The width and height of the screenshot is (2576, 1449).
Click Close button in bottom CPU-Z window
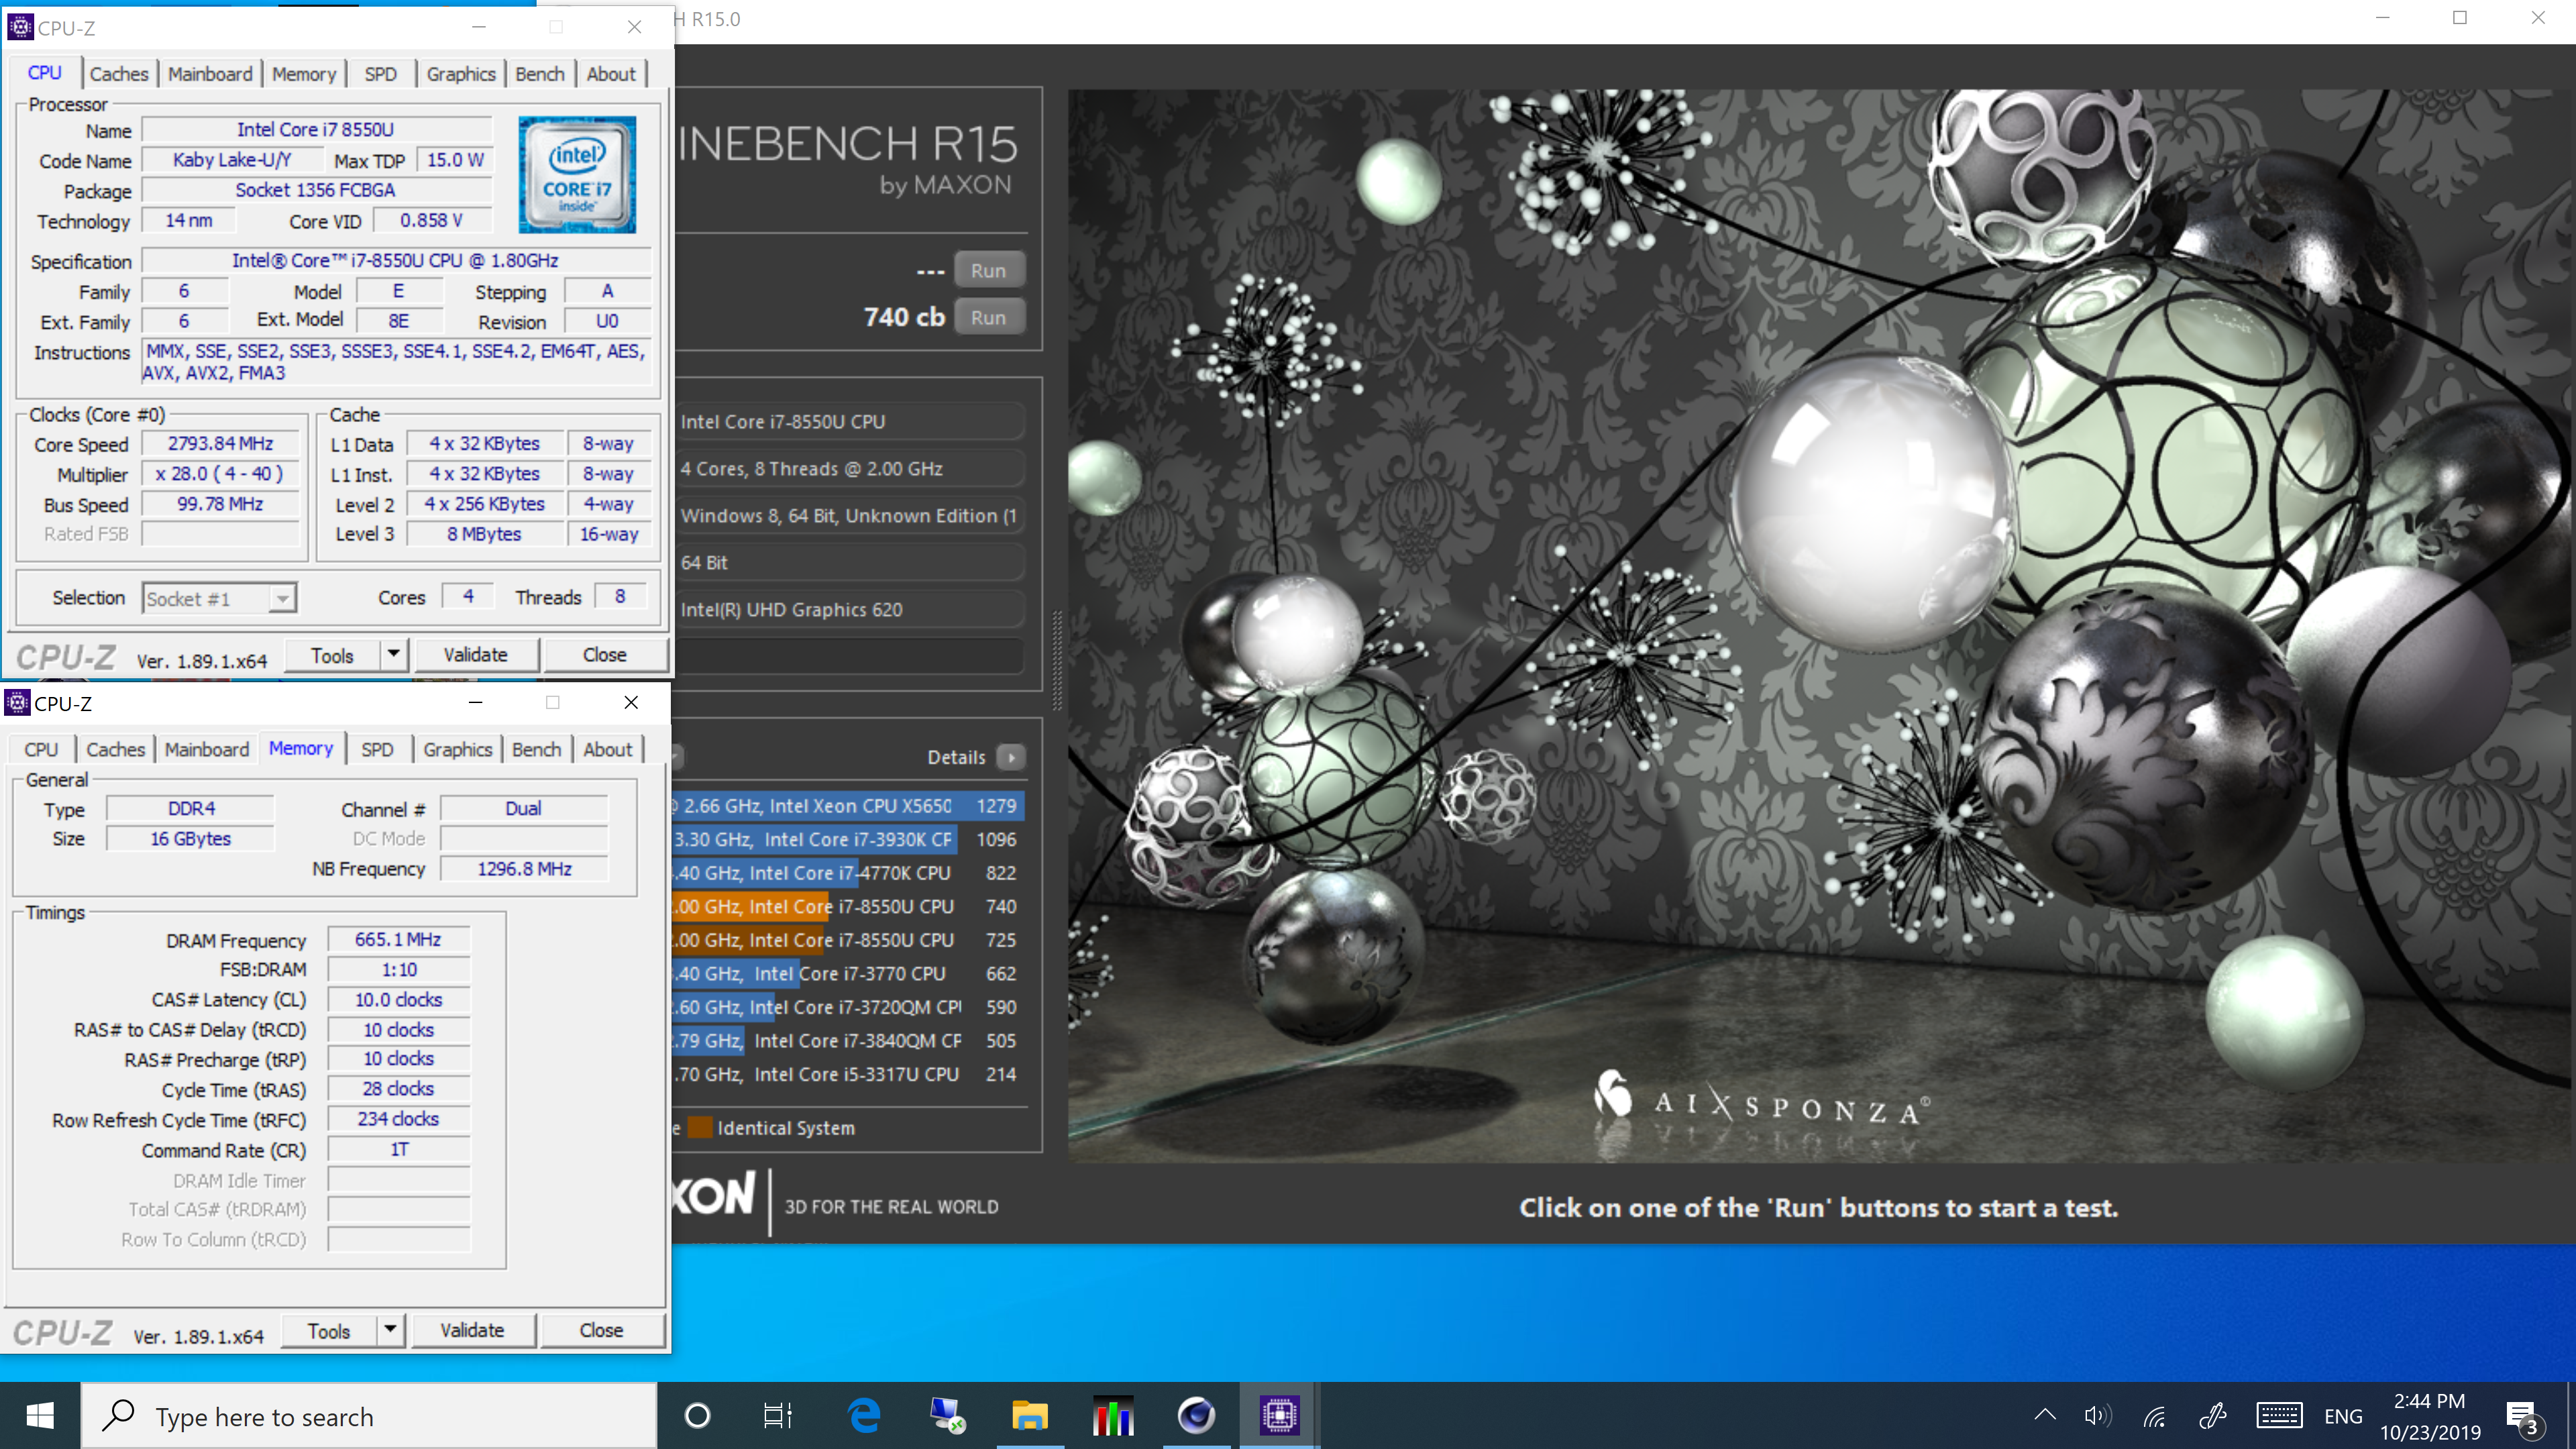click(x=601, y=1331)
